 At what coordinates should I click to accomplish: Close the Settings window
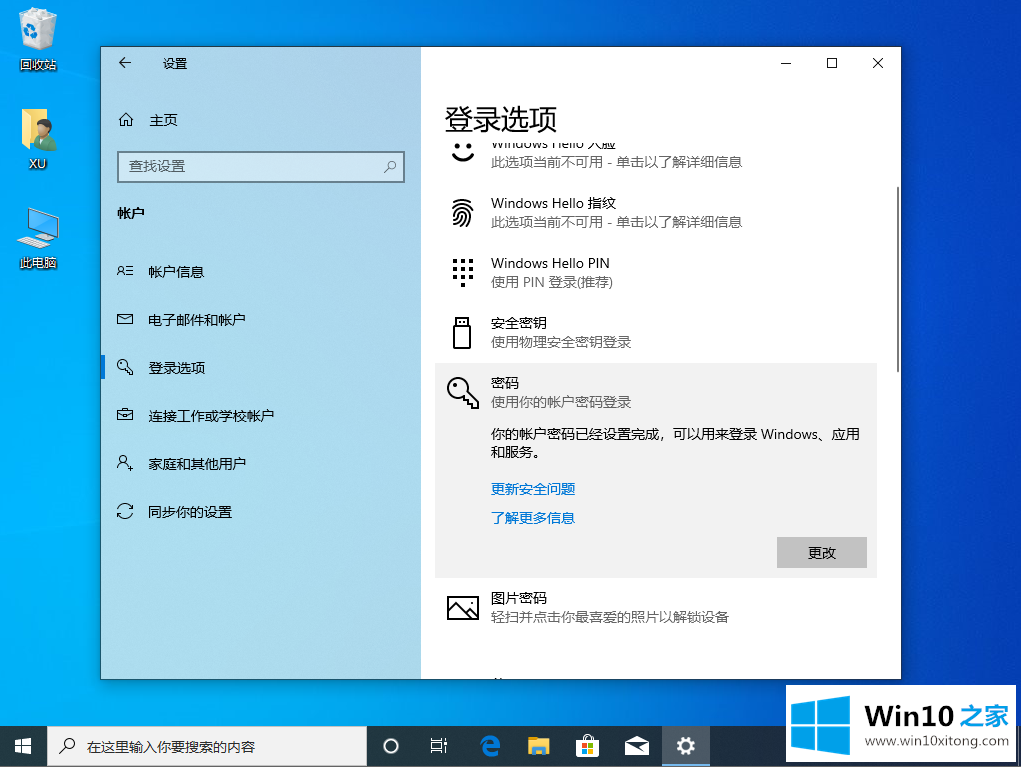(x=878, y=63)
